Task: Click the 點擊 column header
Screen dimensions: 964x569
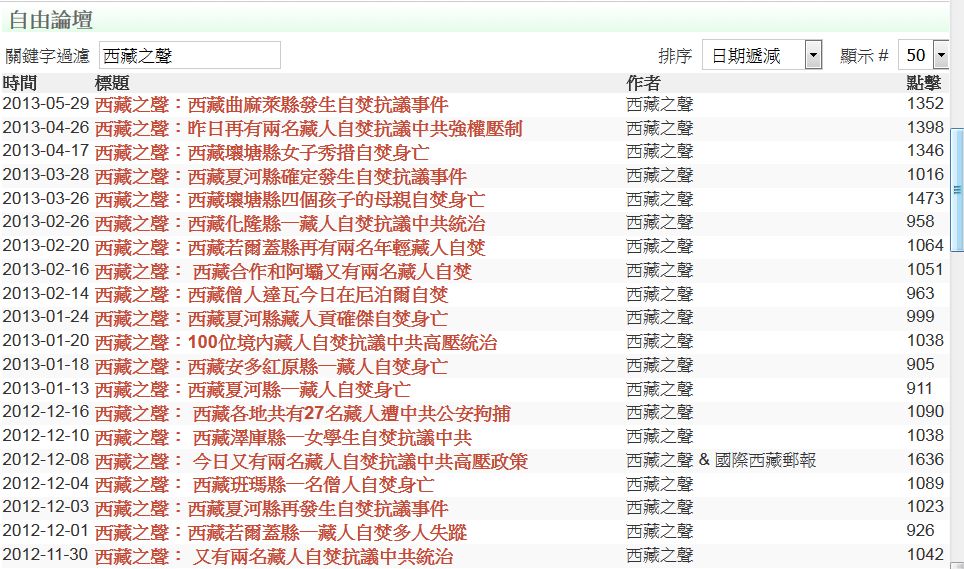Action: tap(924, 83)
